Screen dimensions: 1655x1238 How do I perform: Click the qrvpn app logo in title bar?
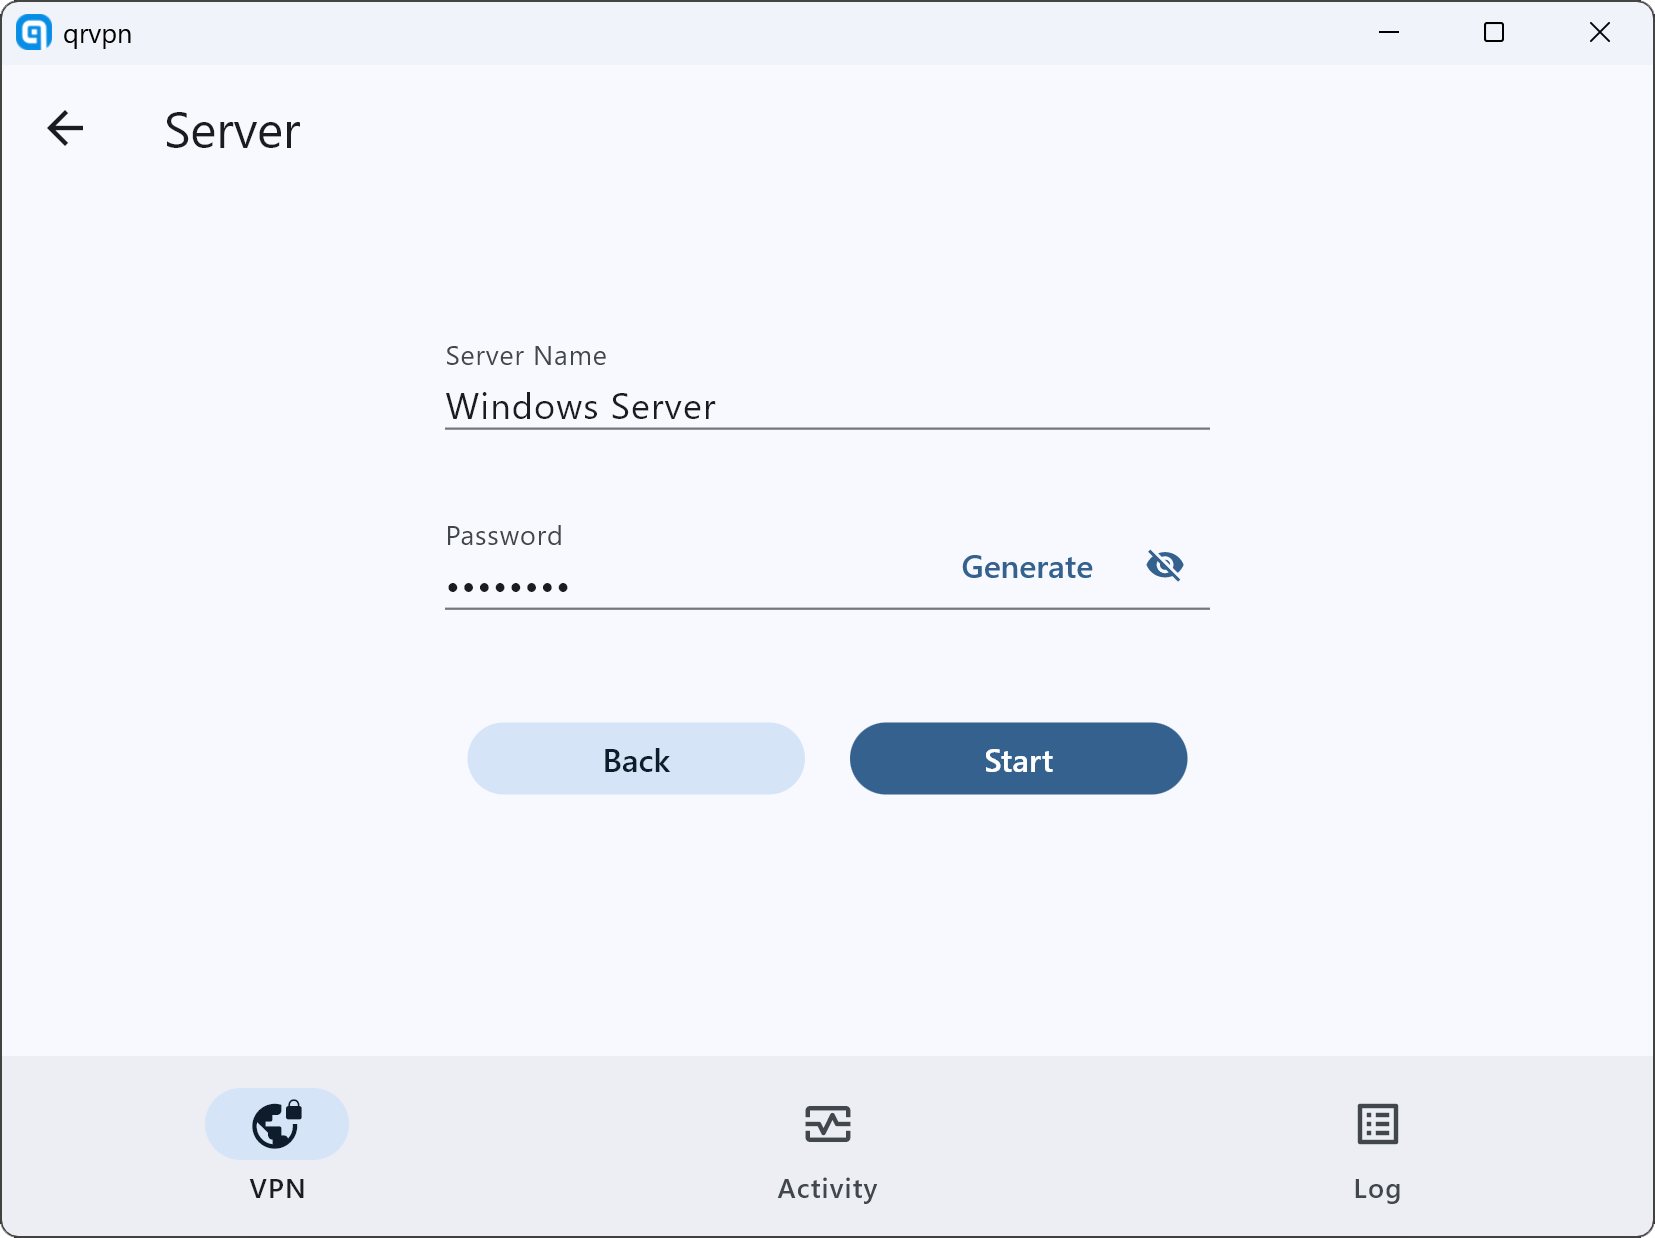coord(34,33)
